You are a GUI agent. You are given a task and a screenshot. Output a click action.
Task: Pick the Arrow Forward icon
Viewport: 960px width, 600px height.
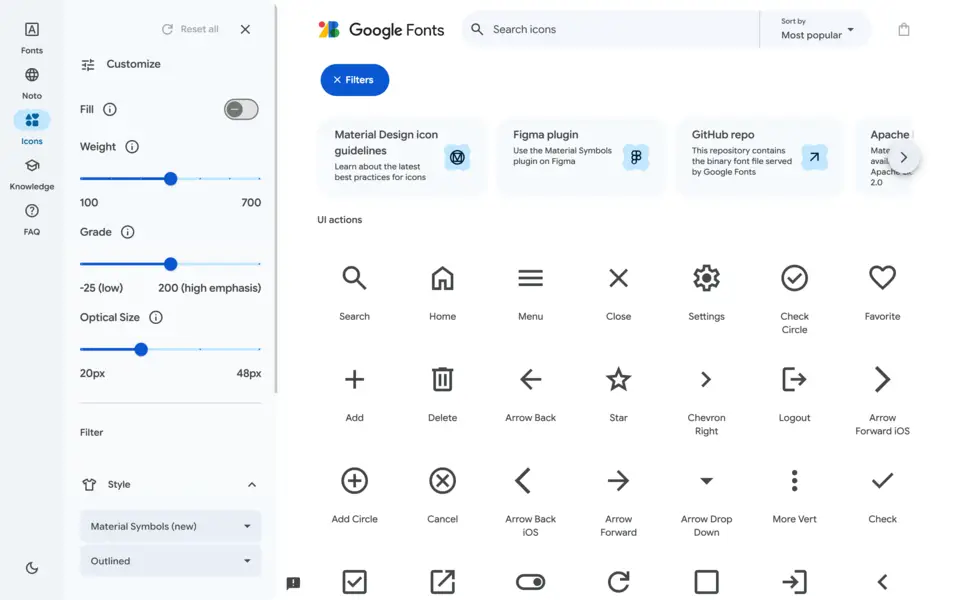[618, 481]
